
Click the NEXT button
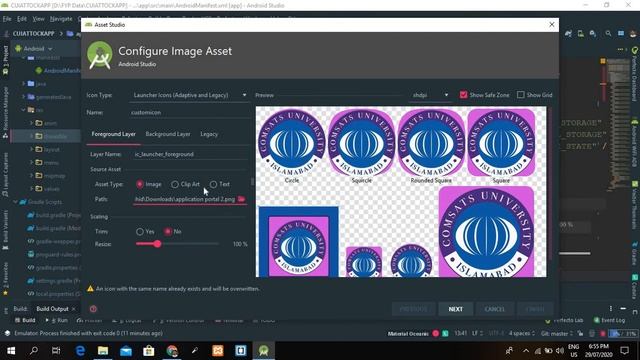tap(456, 309)
